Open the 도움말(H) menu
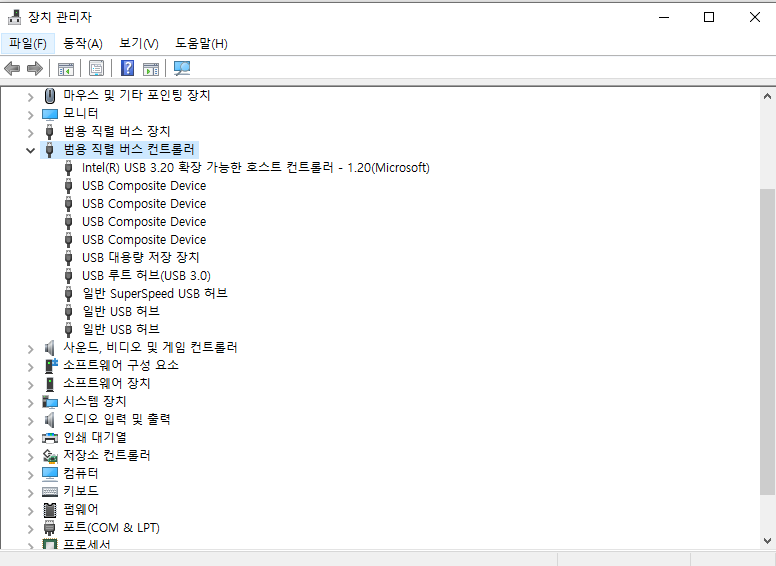 point(201,44)
